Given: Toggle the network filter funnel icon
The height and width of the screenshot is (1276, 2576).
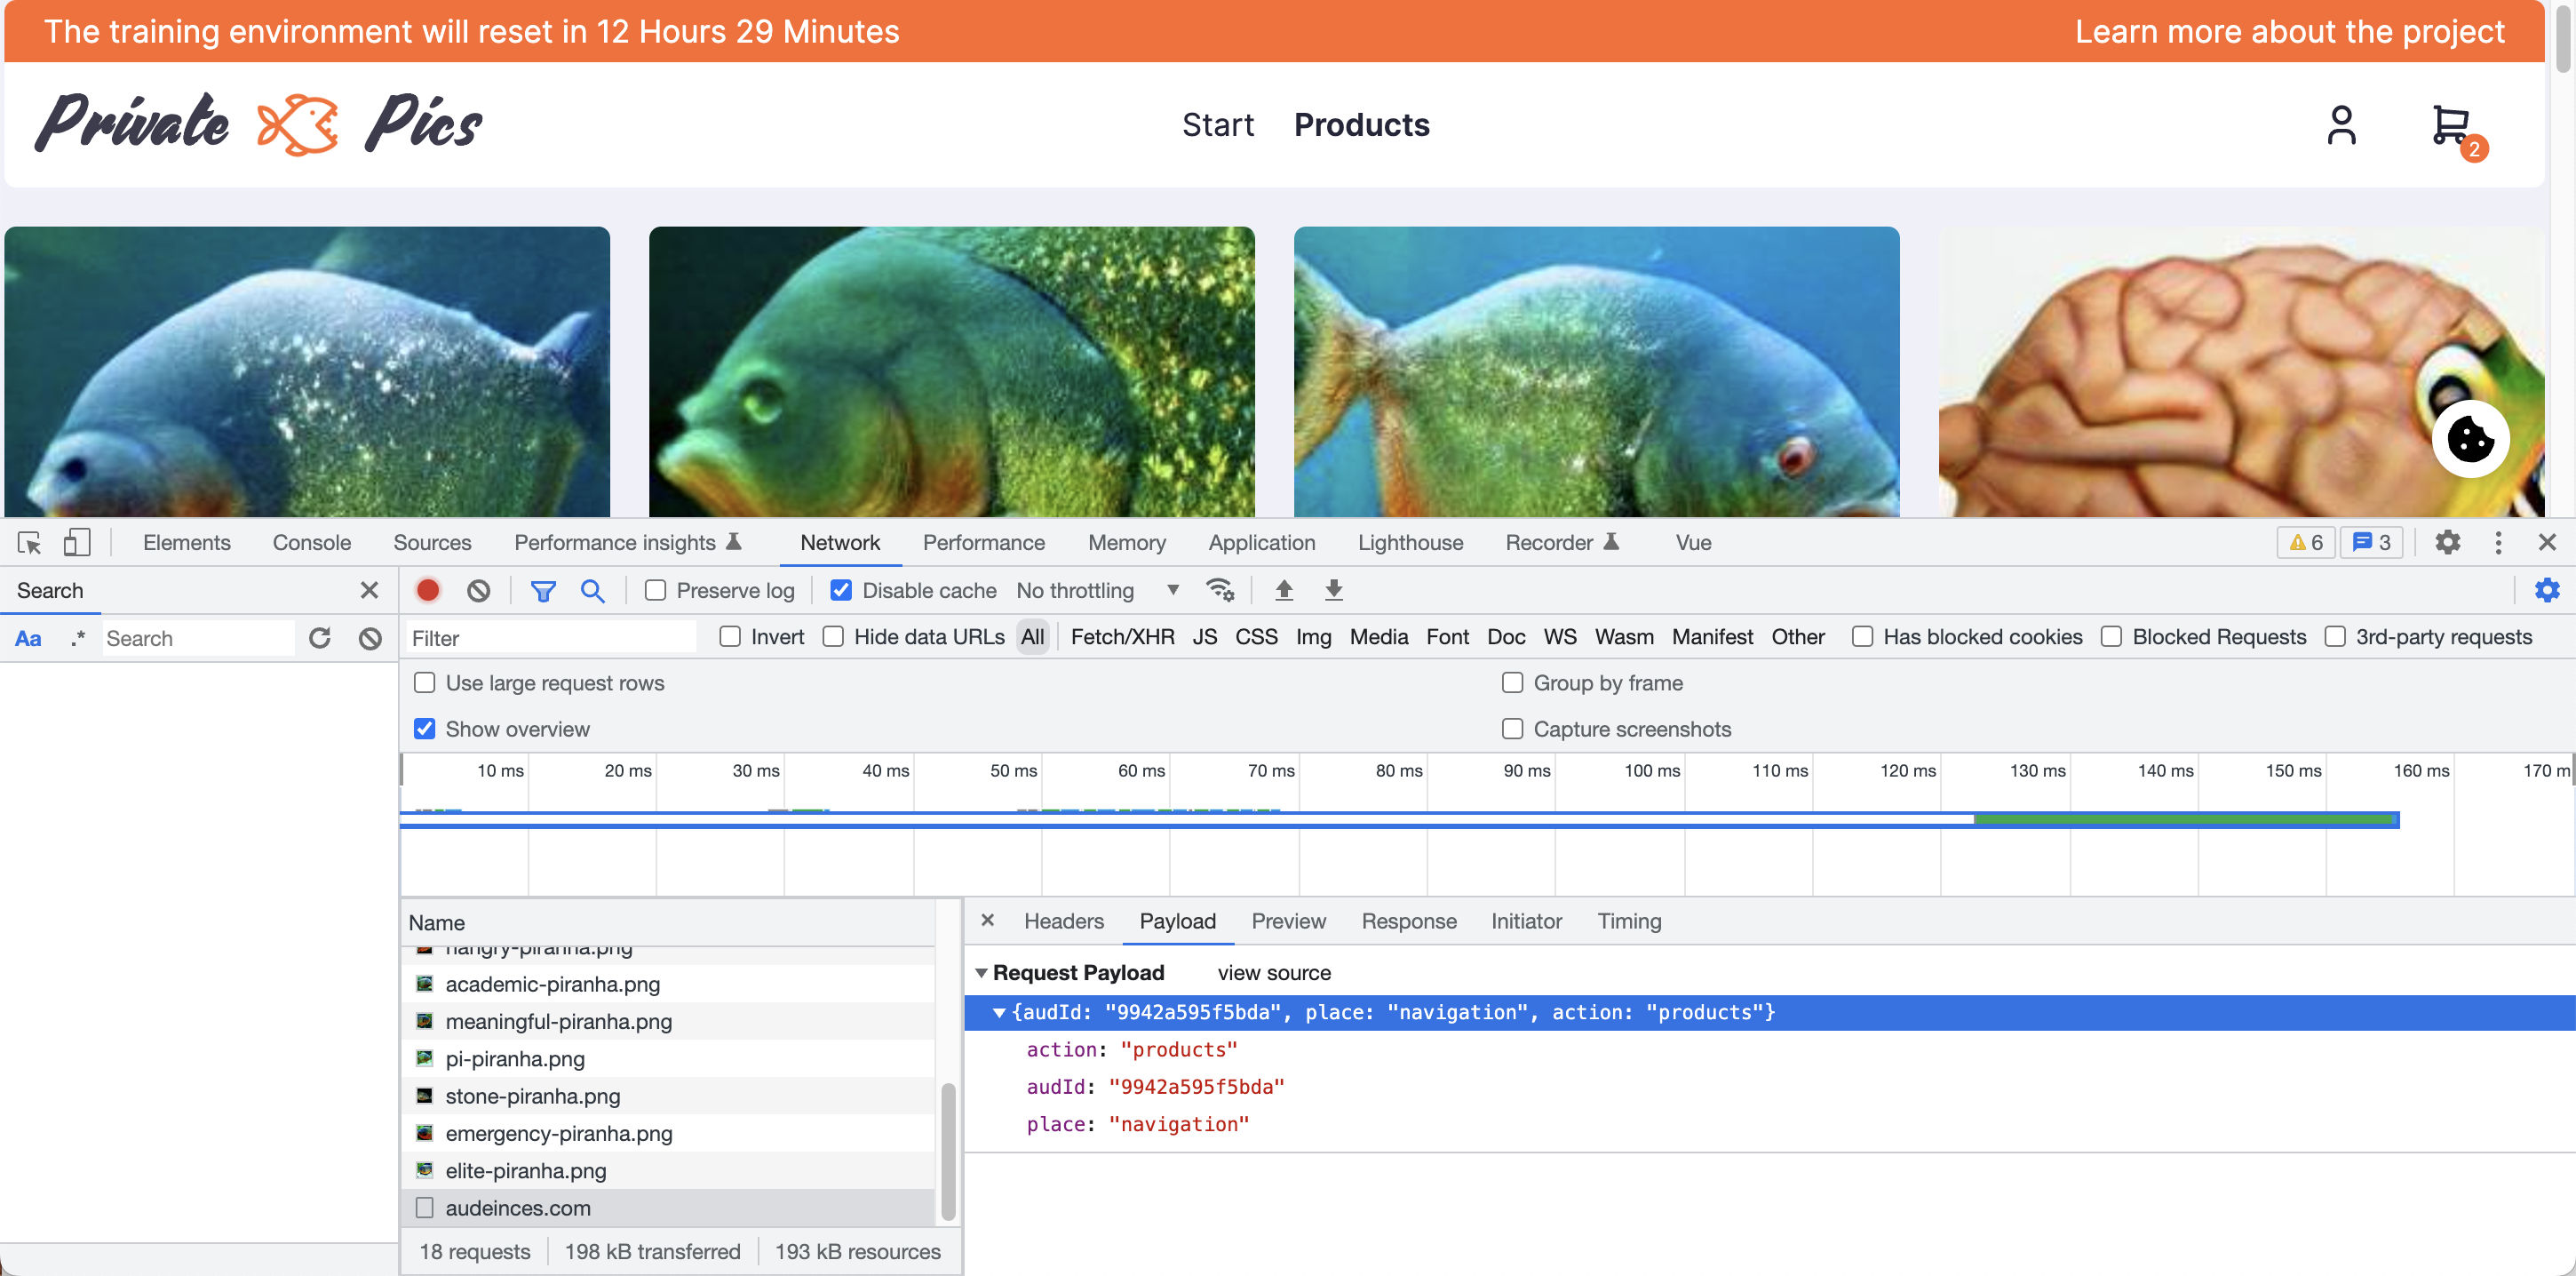Looking at the screenshot, I should 543,590.
